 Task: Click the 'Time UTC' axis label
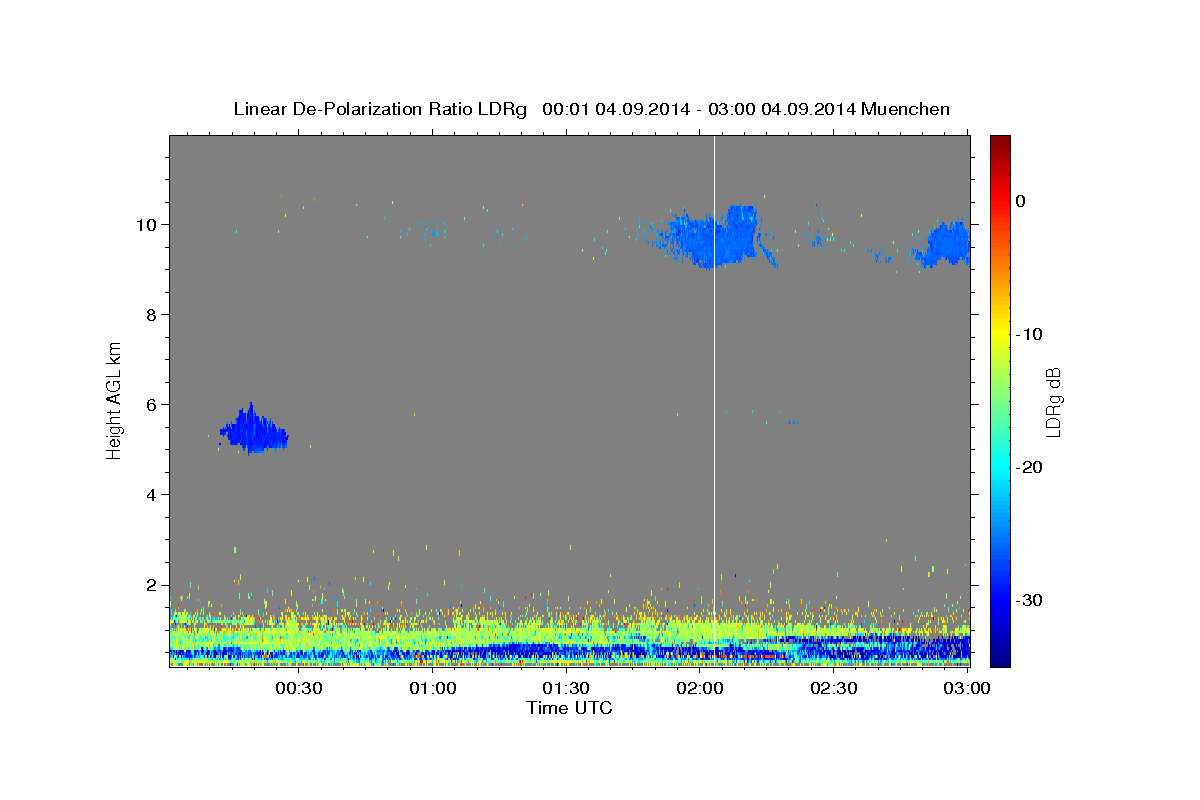click(569, 708)
